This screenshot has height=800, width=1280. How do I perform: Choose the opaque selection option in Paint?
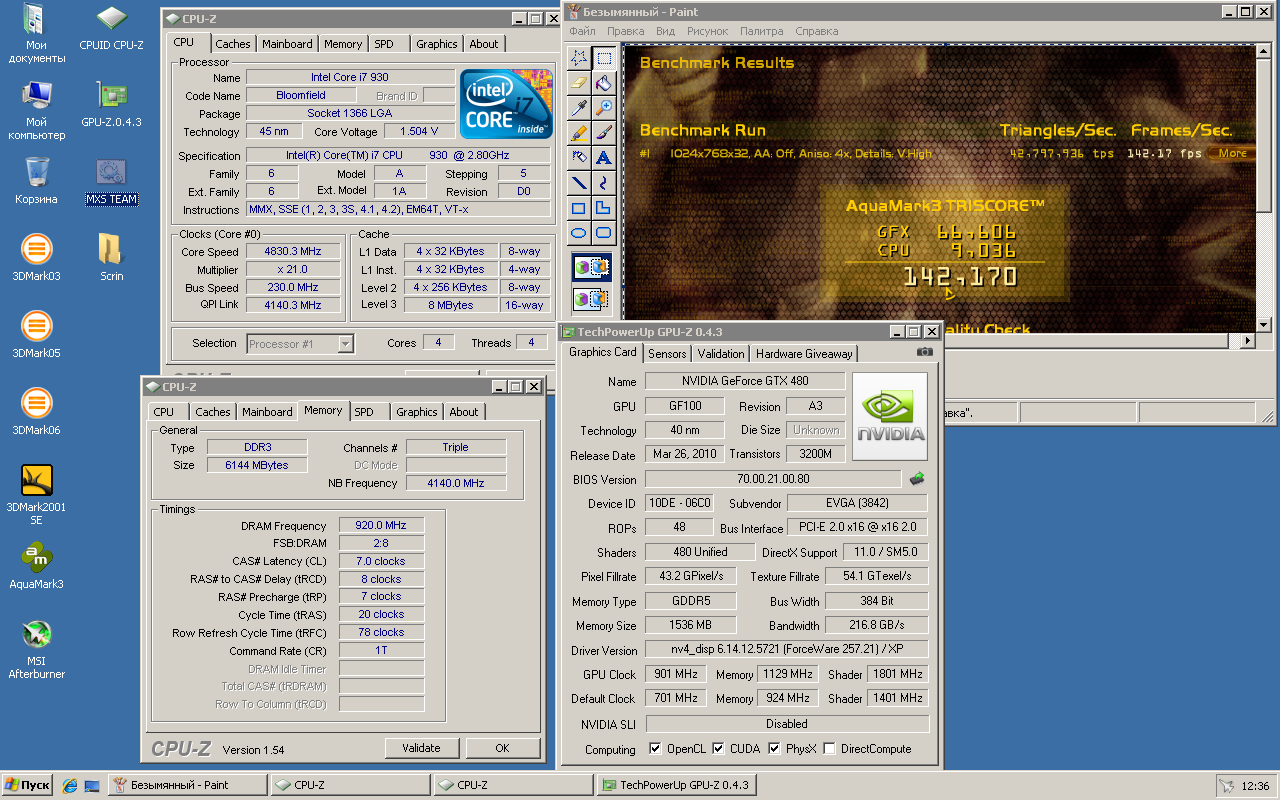pos(591,267)
